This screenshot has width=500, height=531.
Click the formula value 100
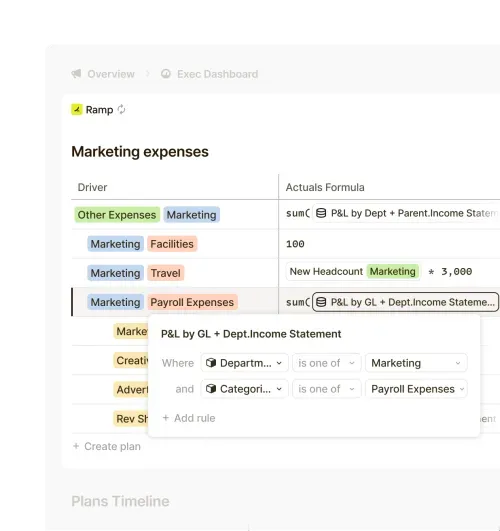click(295, 243)
